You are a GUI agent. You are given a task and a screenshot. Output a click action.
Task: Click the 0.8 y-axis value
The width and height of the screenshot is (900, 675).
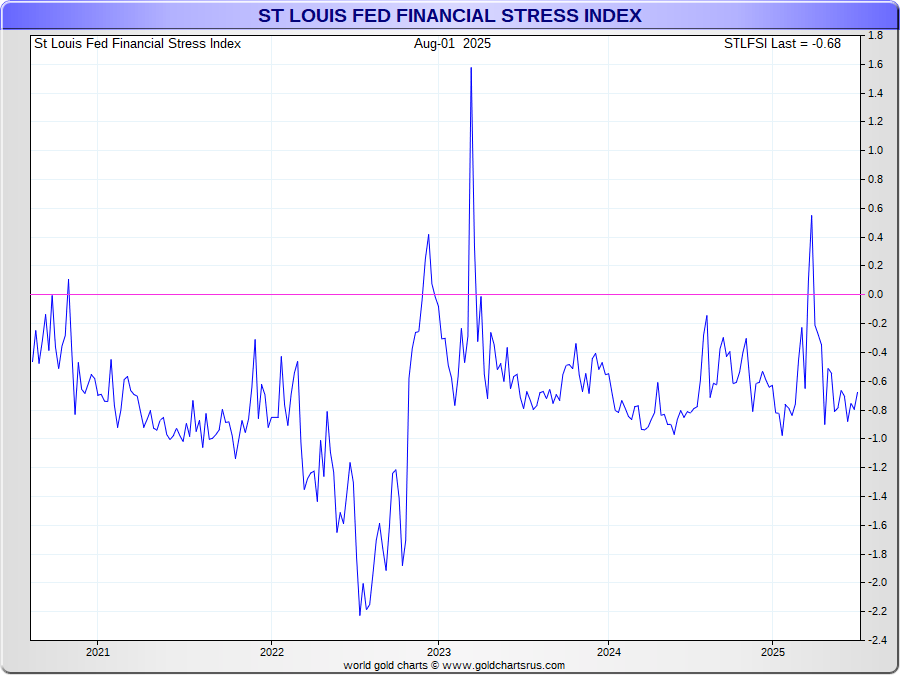876,180
